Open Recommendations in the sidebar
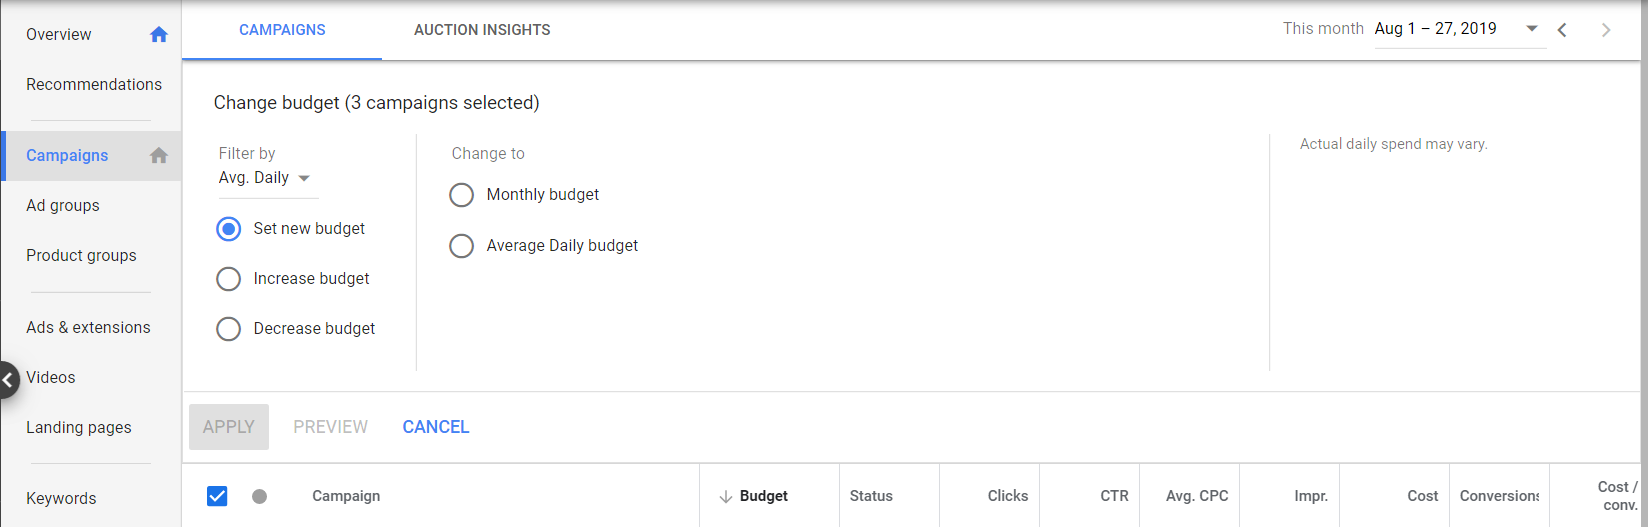The width and height of the screenshot is (1648, 527). tap(94, 85)
